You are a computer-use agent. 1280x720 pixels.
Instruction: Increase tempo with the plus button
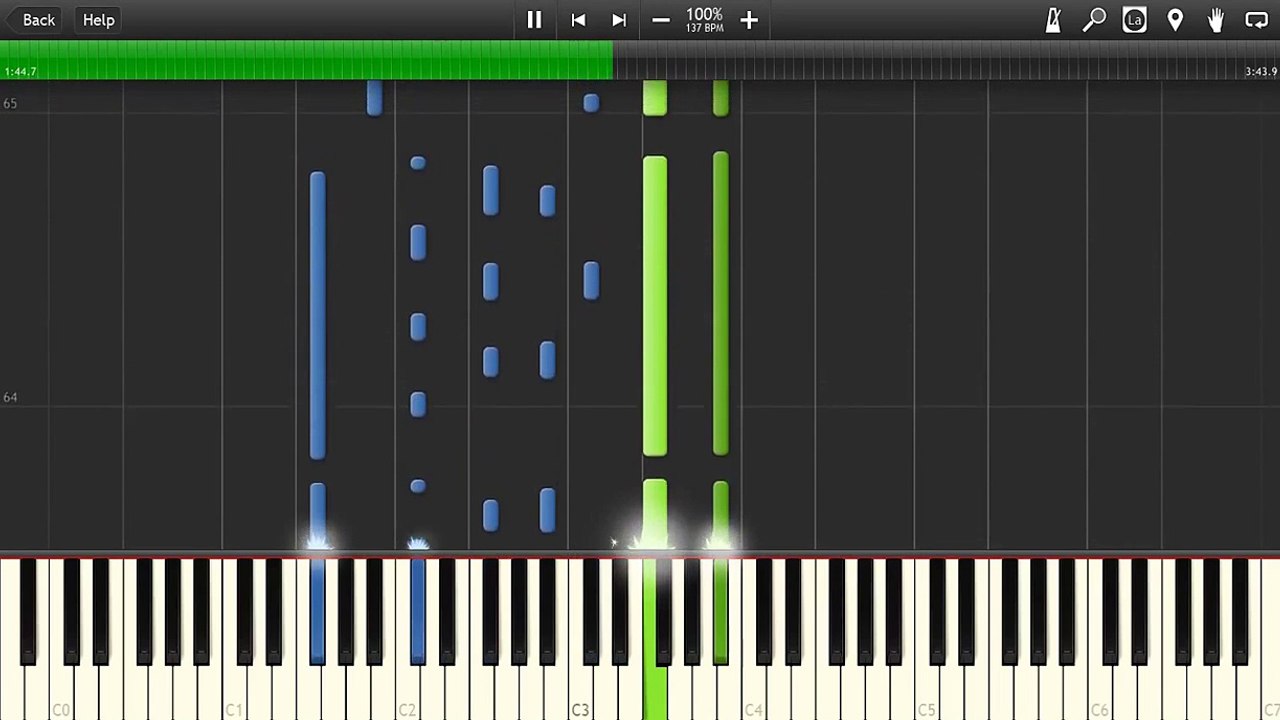[x=749, y=20]
